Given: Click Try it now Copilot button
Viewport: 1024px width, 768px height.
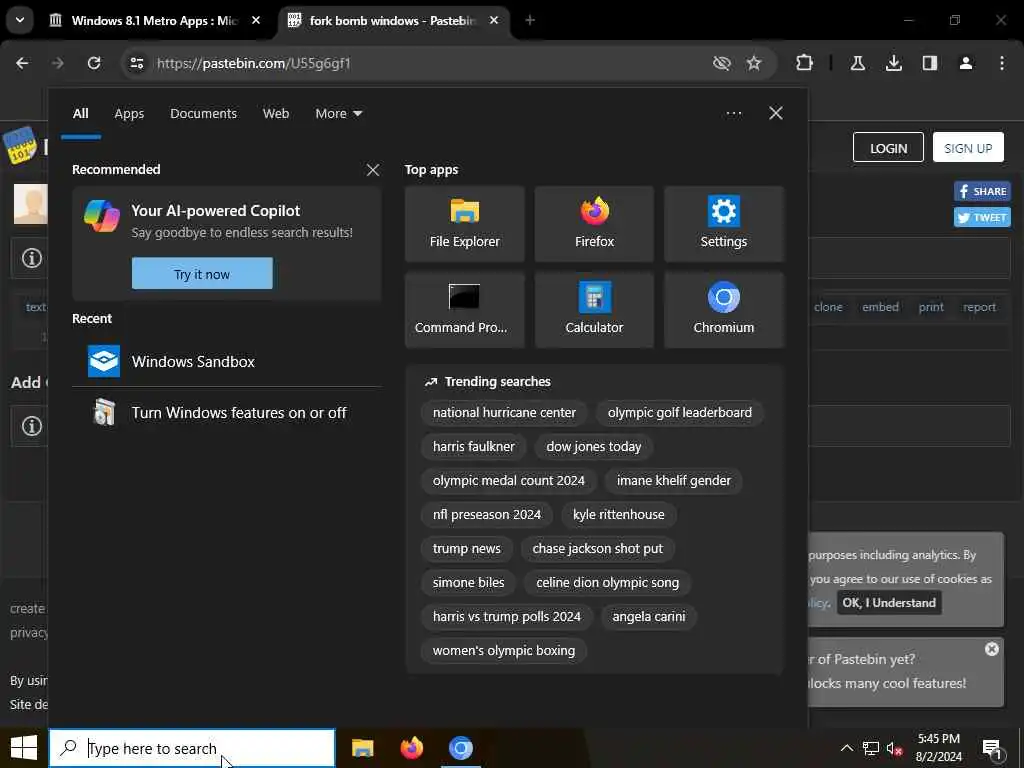Looking at the screenshot, I should coord(202,274).
